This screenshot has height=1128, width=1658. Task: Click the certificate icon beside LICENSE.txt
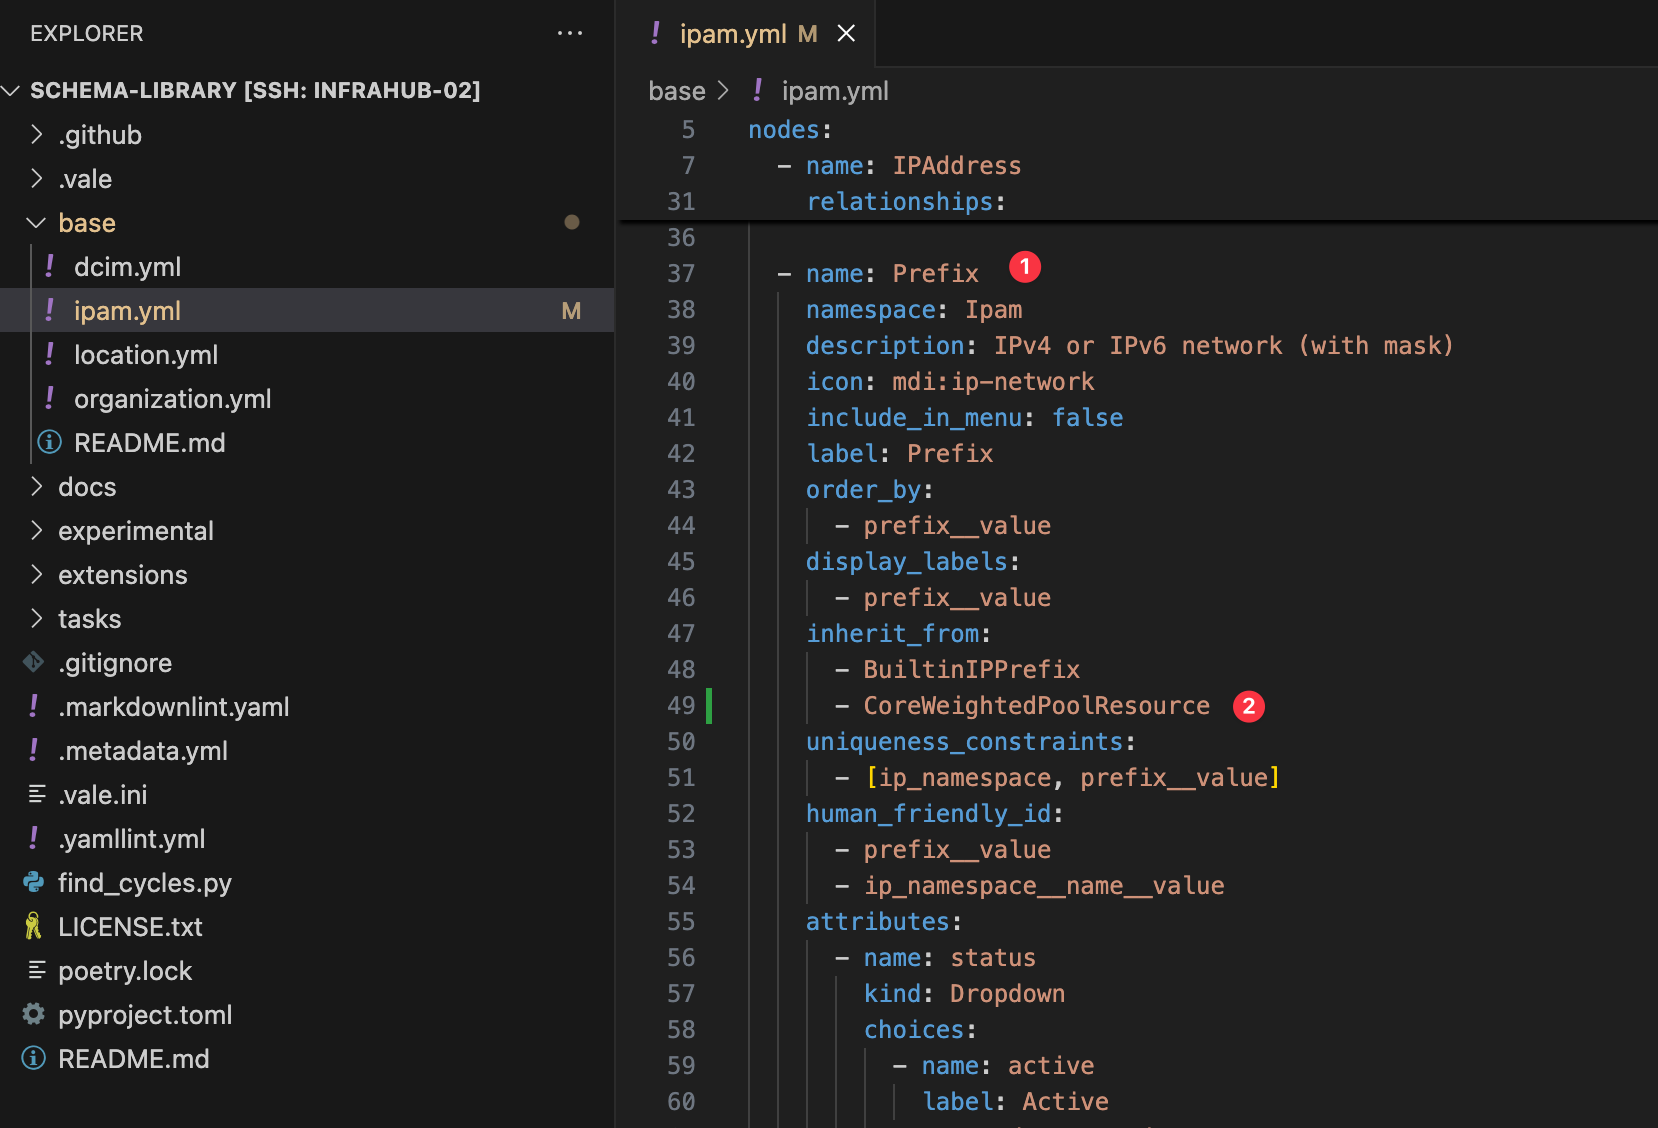(34, 926)
